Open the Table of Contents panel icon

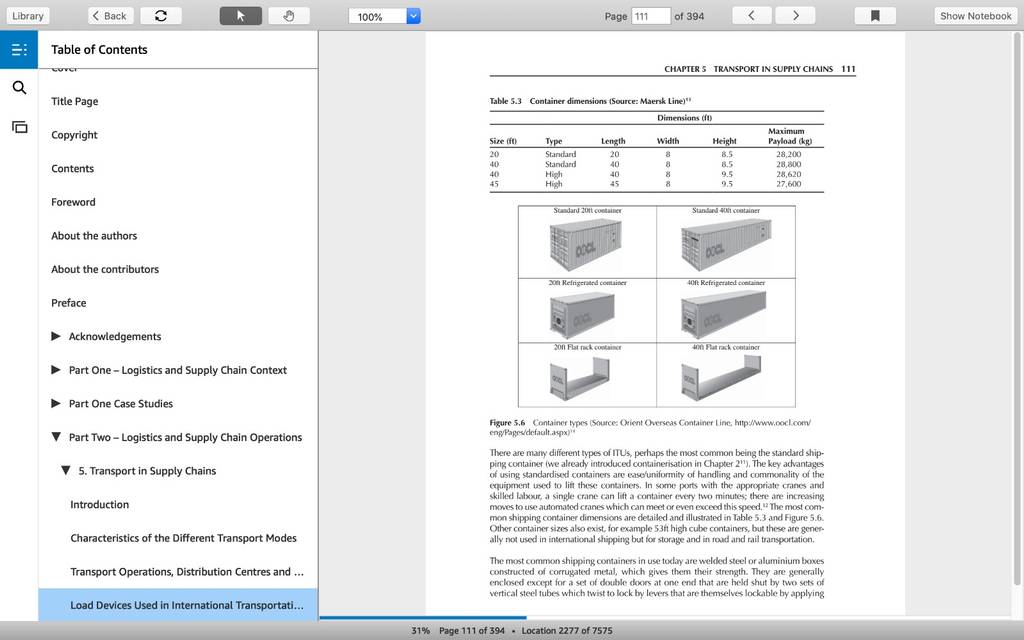[19, 50]
